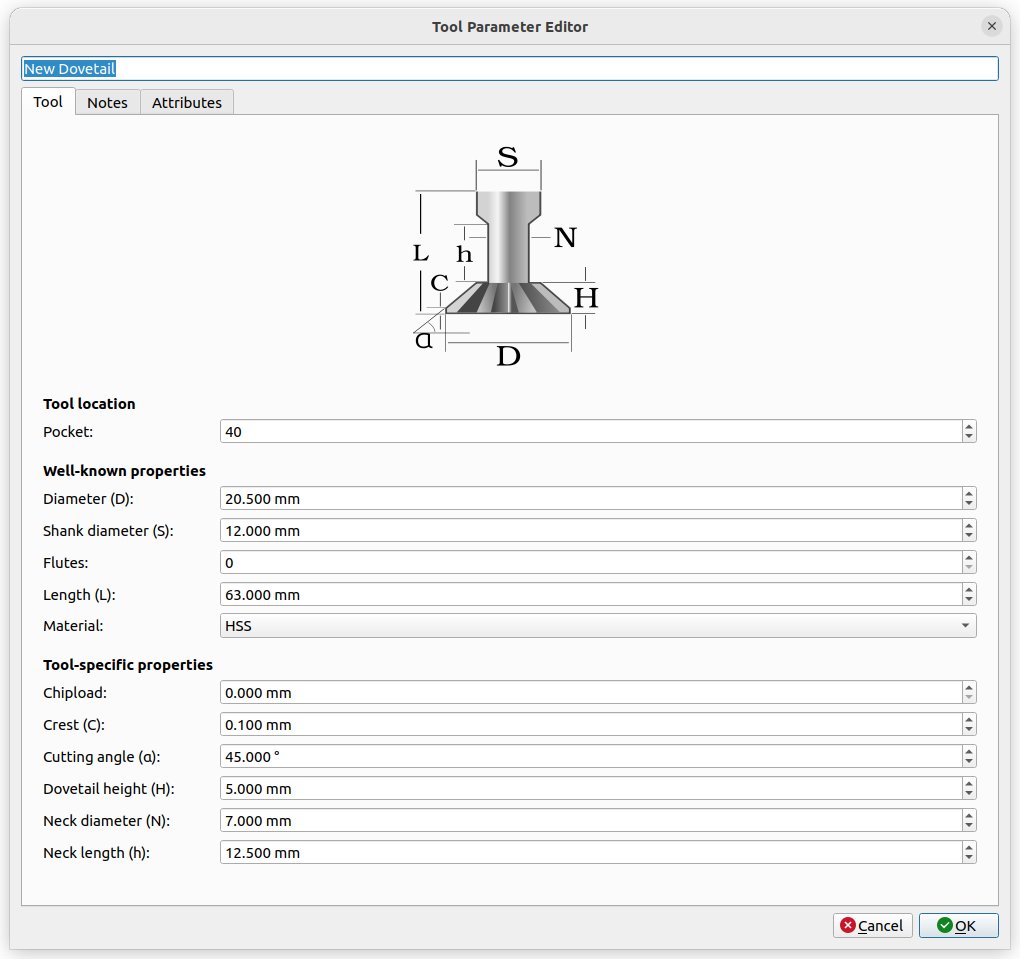Decrease Cutting angle with down arrow
This screenshot has width=1020, height=959.
(969, 762)
